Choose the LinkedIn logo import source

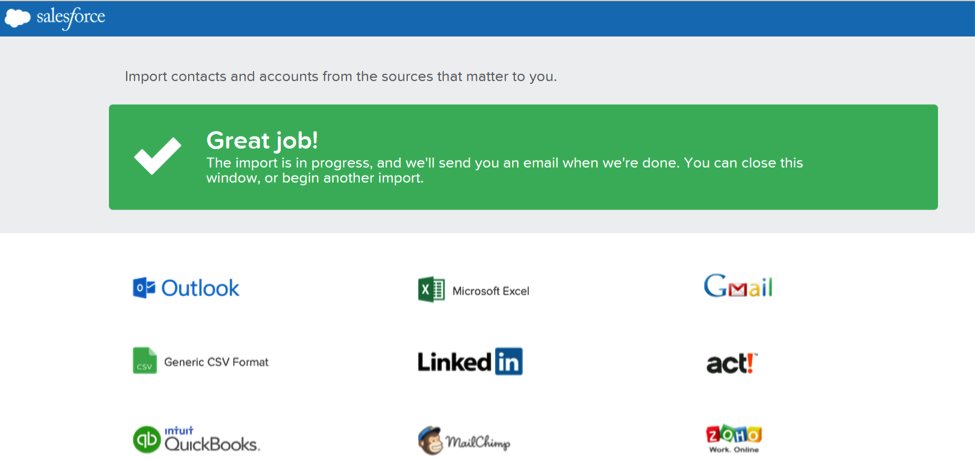(469, 361)
